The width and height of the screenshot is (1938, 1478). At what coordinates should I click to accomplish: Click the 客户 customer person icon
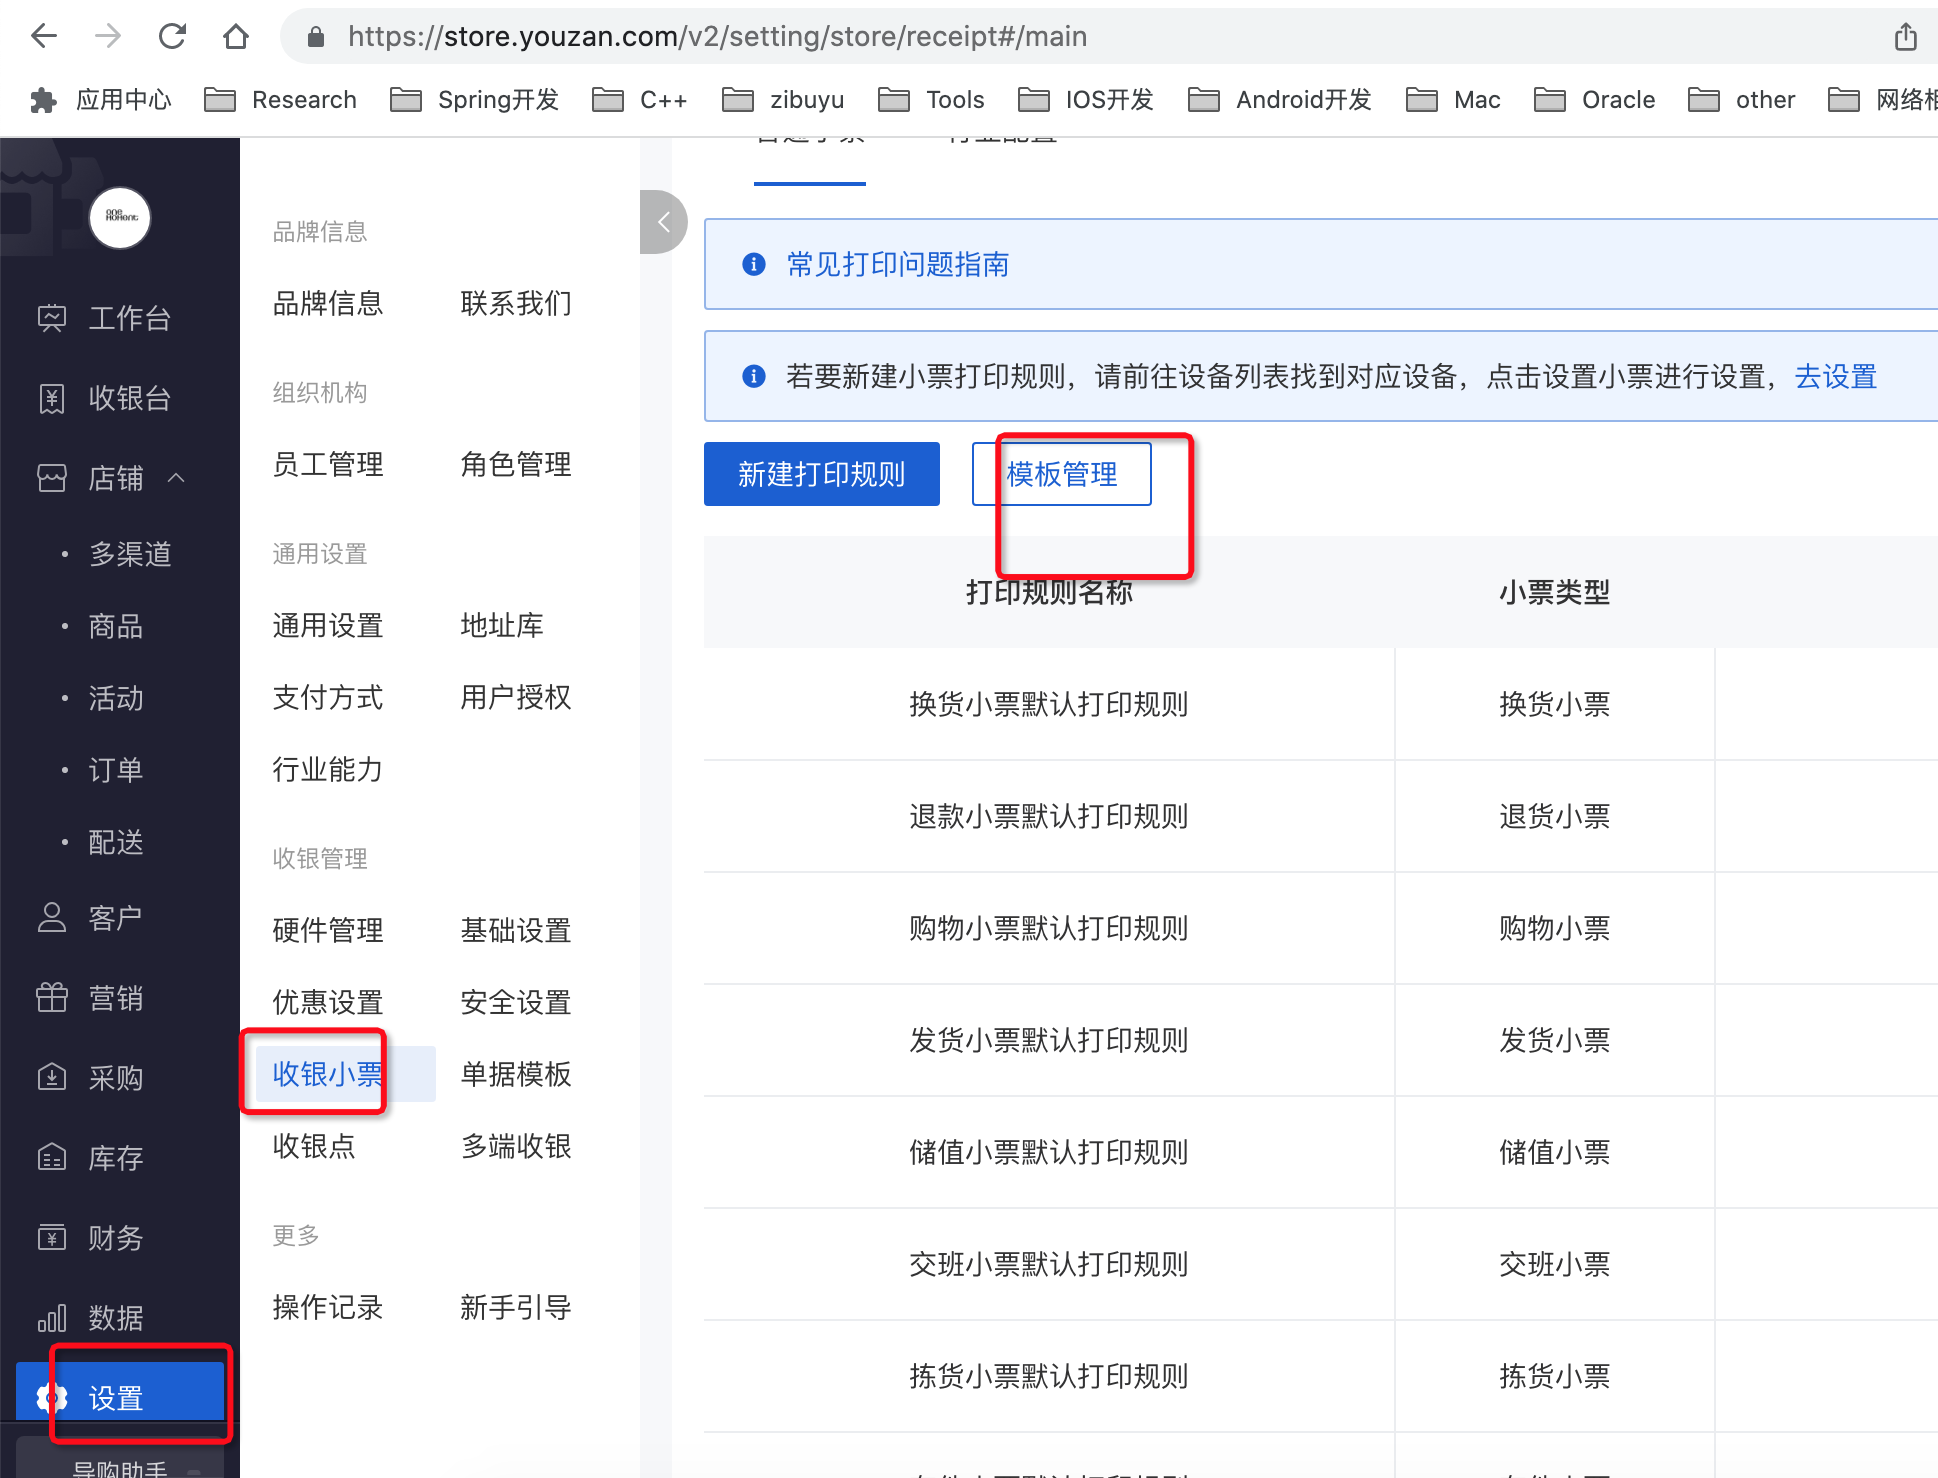(52, 917)
